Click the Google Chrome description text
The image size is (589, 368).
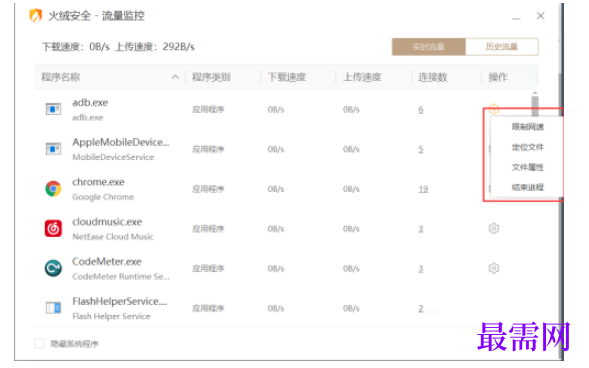pyautogui.click(x=103, y=197)
